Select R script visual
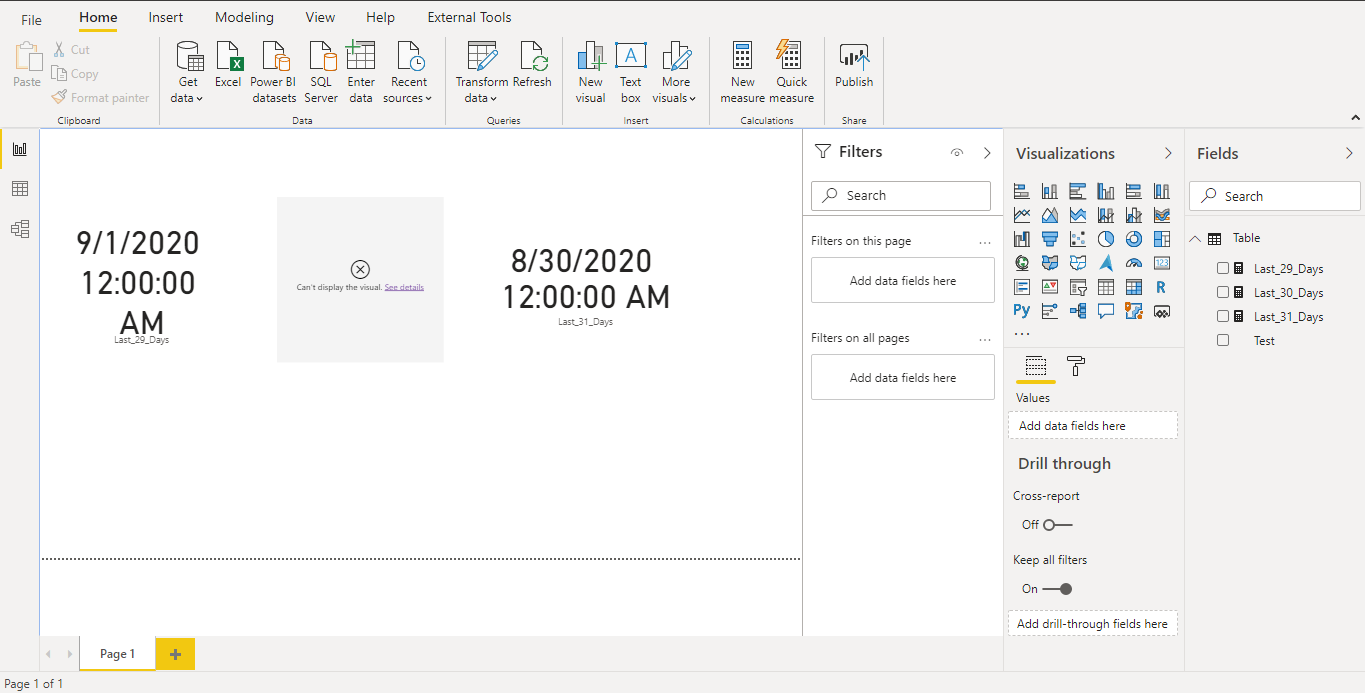Image resolution: width=1365 pixels, height=693 pixels. point(1162,287)
